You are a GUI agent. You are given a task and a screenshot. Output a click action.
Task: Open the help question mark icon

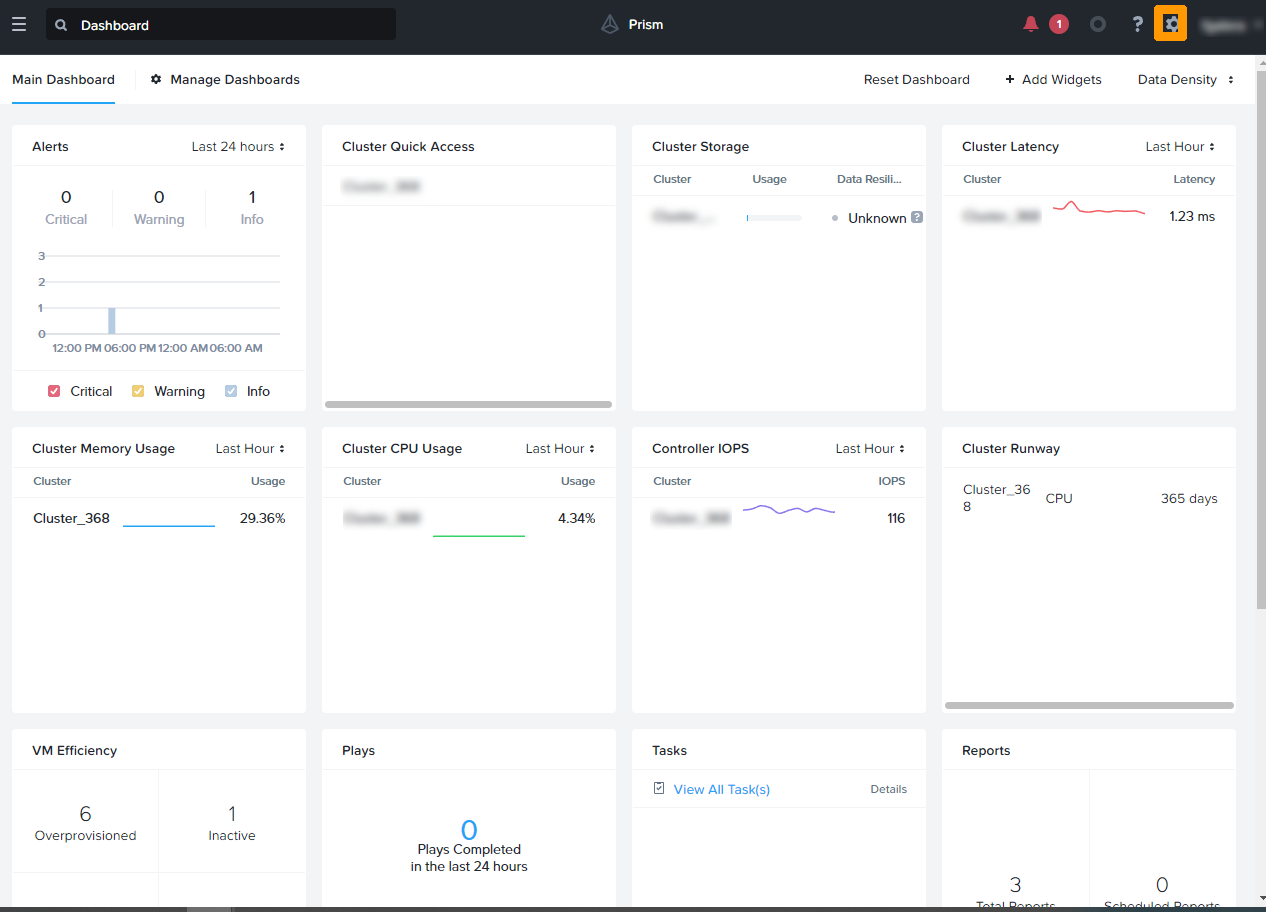1137,24
